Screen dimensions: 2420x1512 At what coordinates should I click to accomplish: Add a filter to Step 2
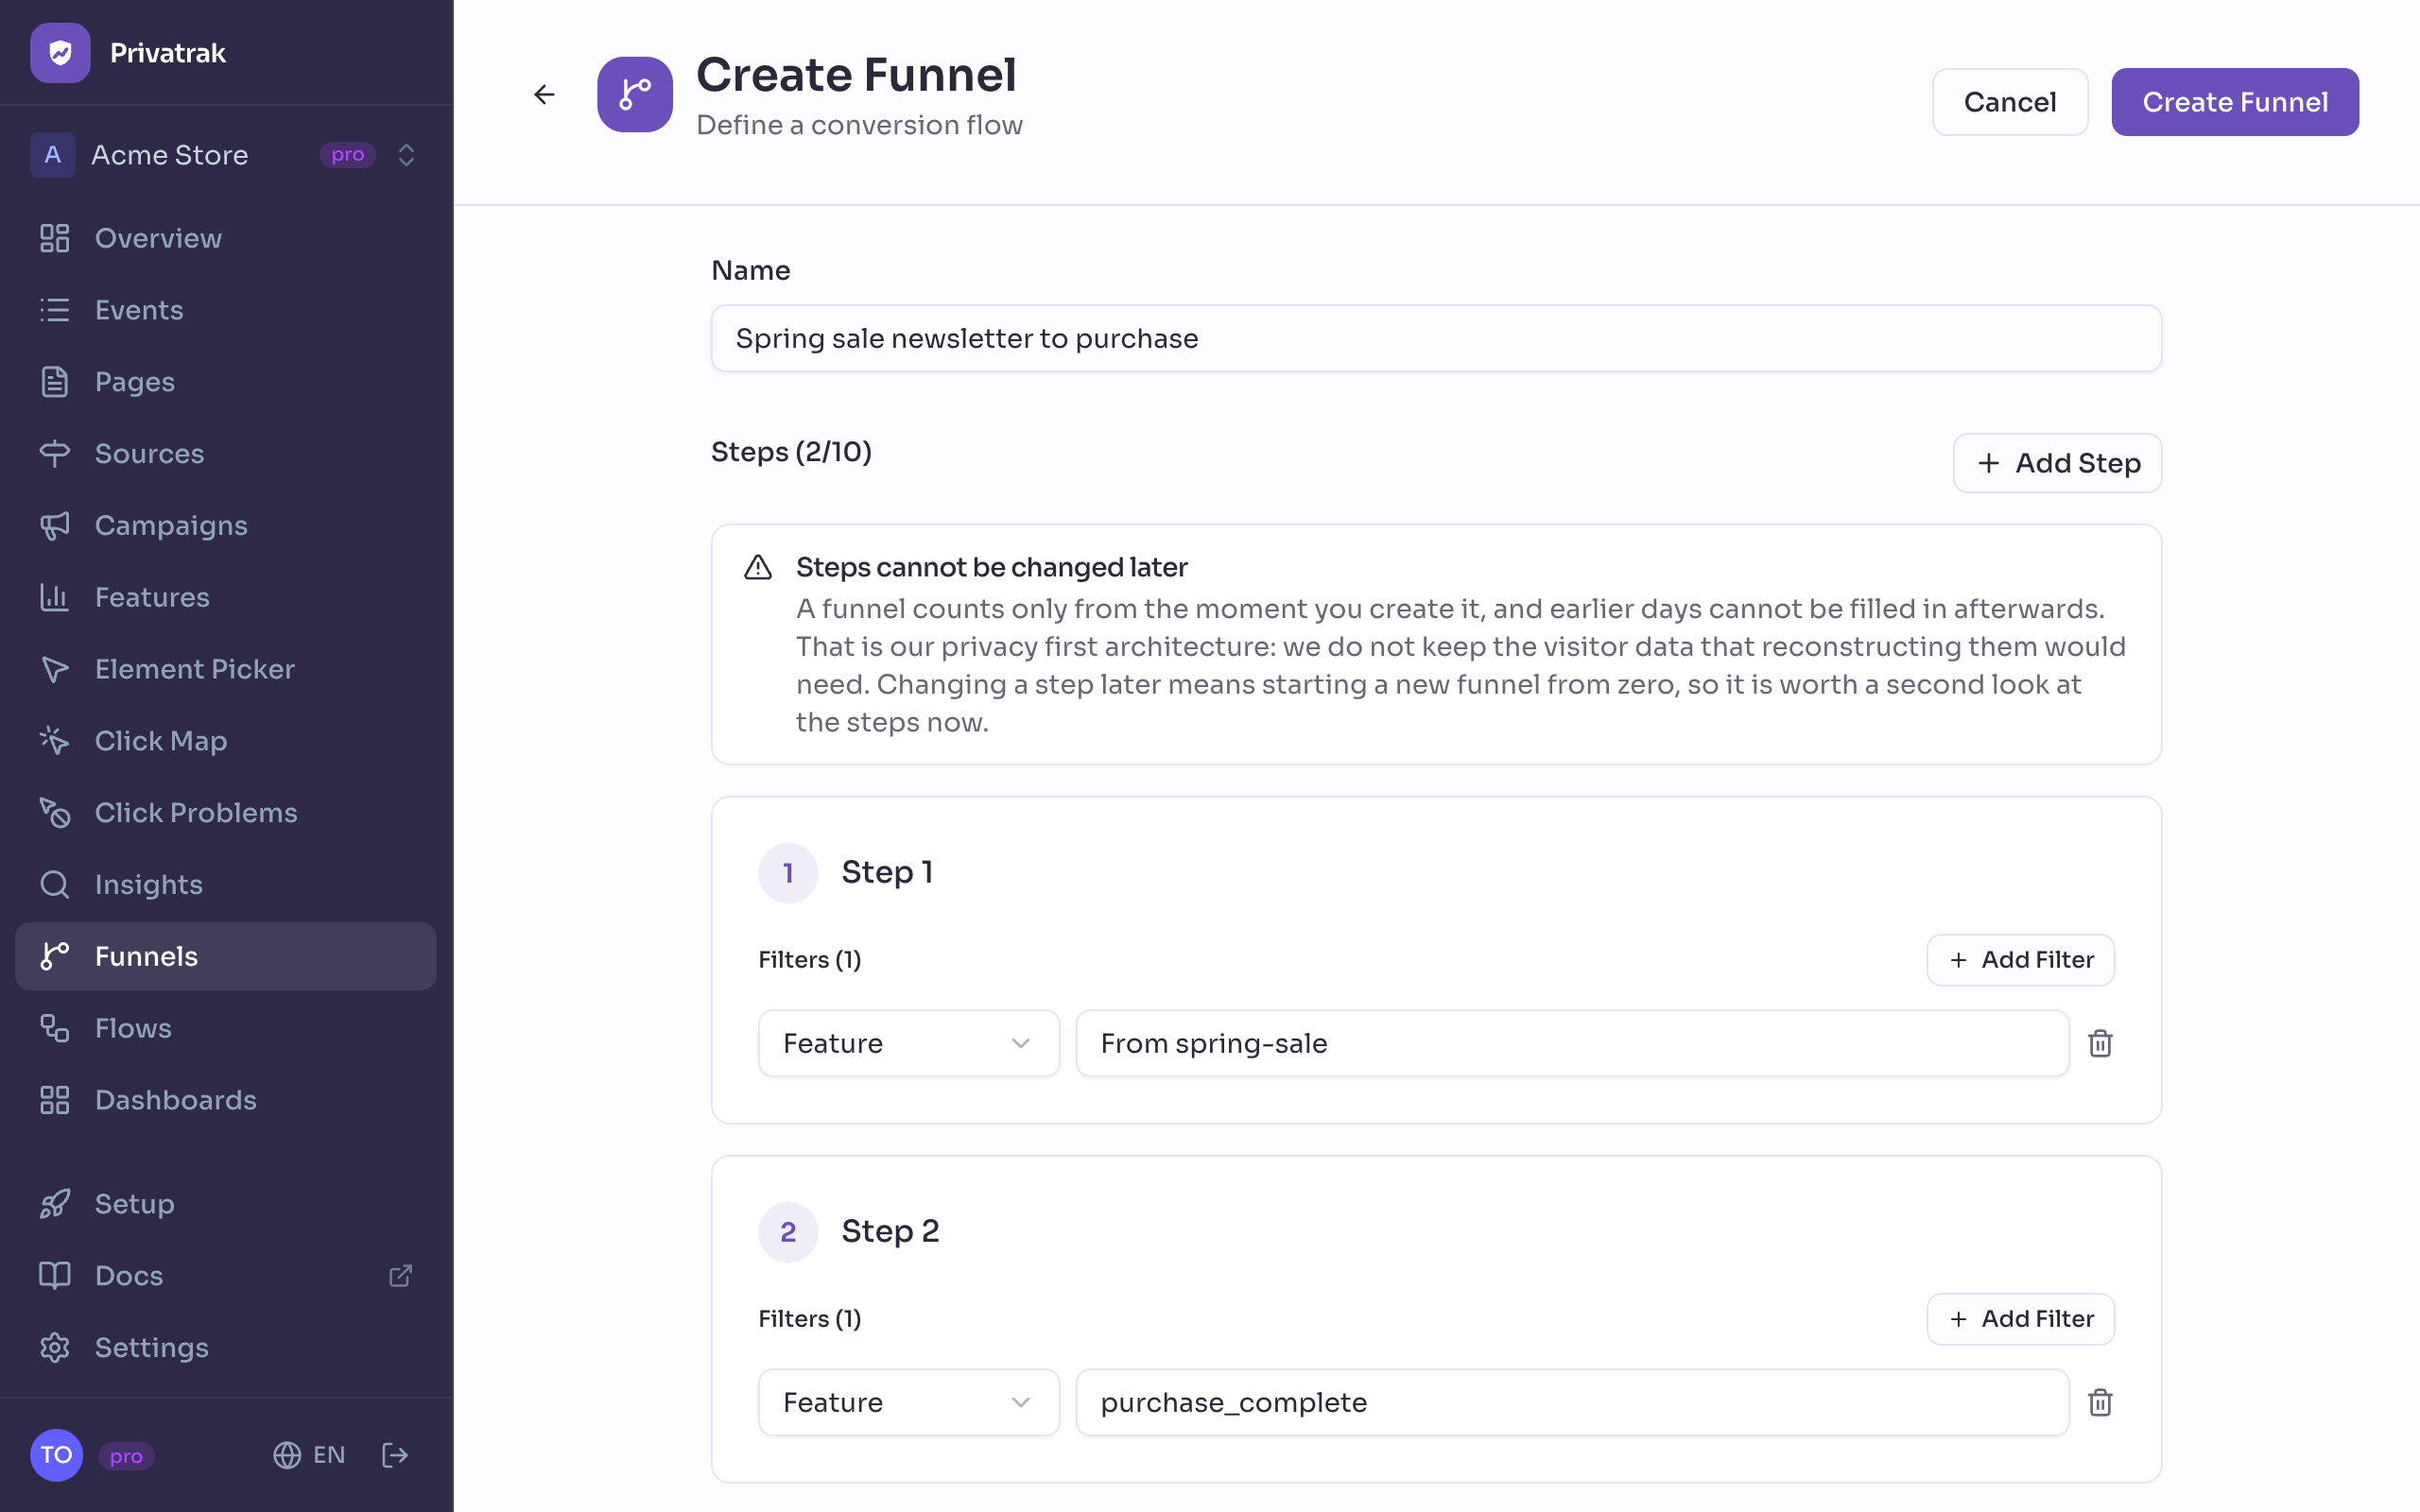pyautogui.click(x=2020, y=1319)
